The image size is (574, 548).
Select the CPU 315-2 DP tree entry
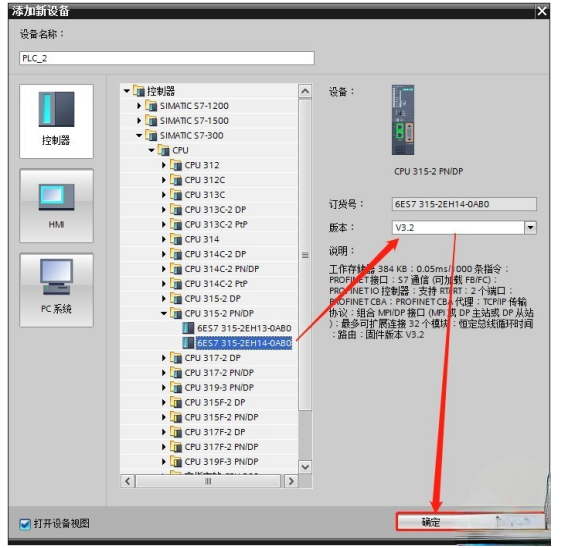(x=212, y=299)
